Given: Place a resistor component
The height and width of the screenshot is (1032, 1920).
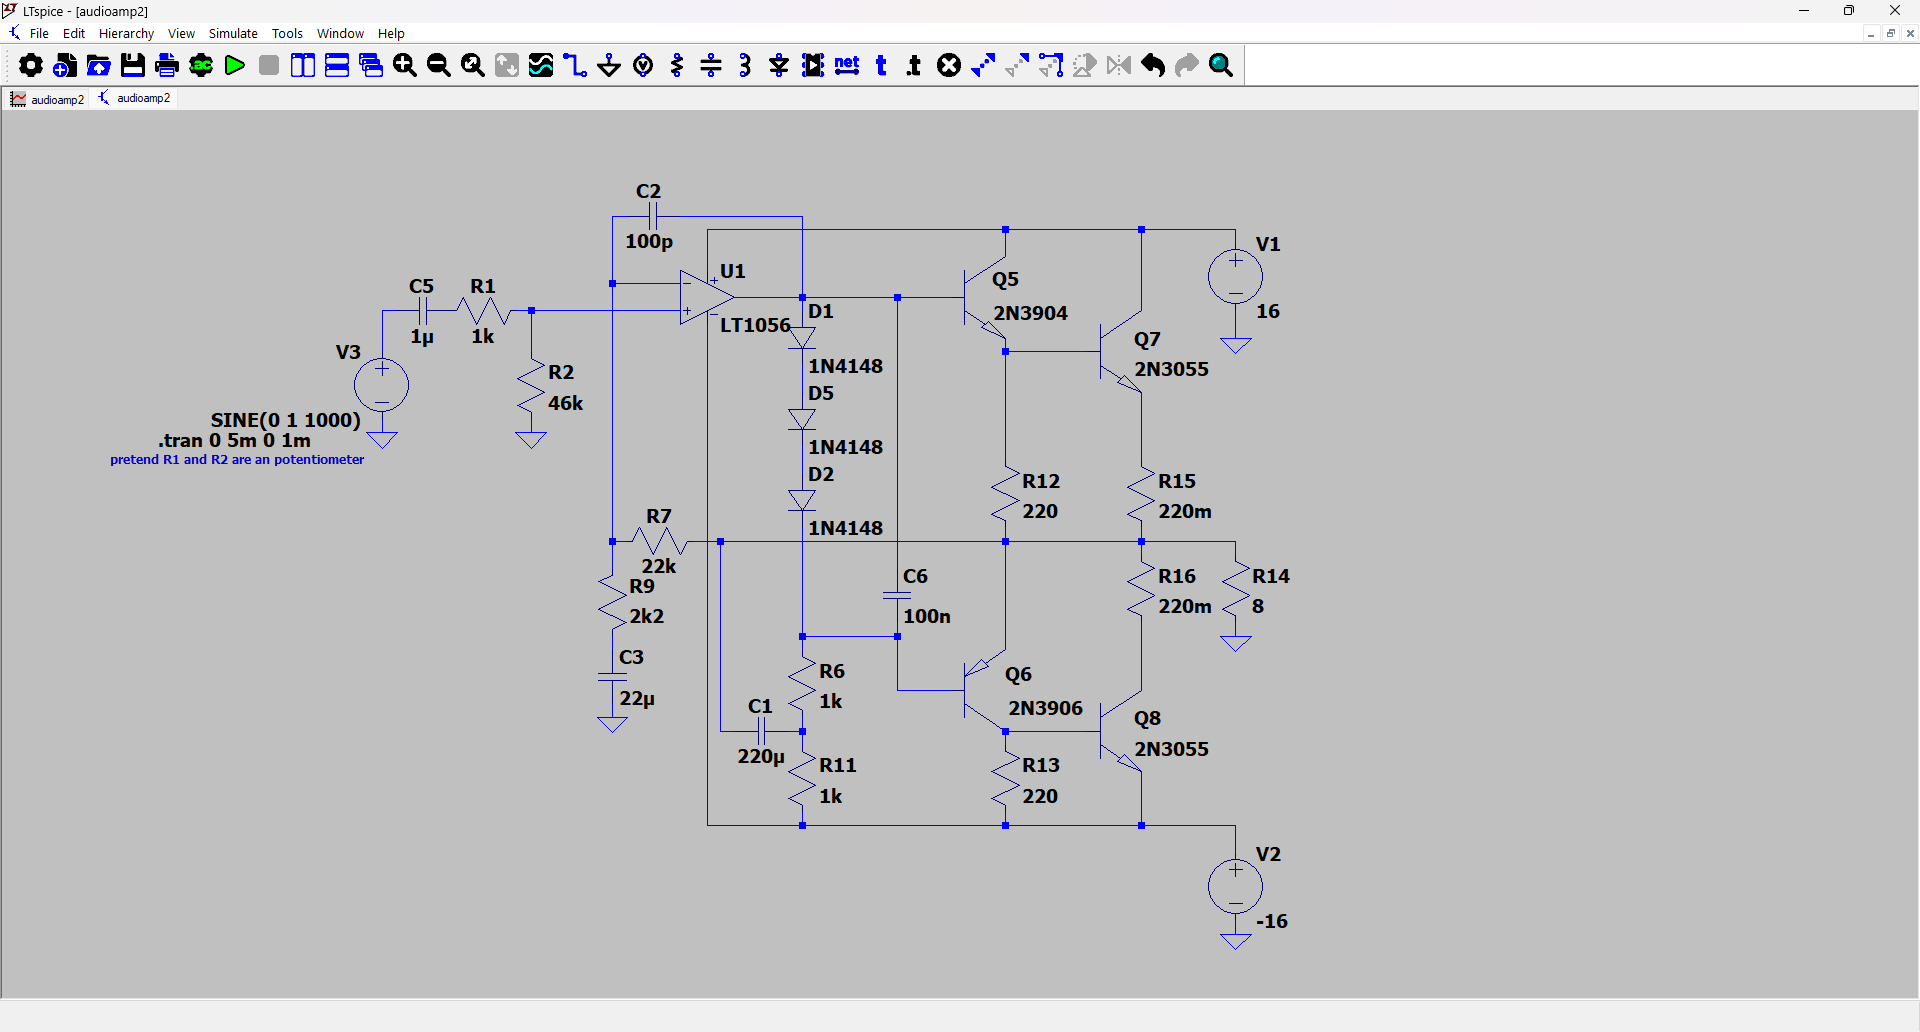Looking at the screenshot, I should 677,66.
